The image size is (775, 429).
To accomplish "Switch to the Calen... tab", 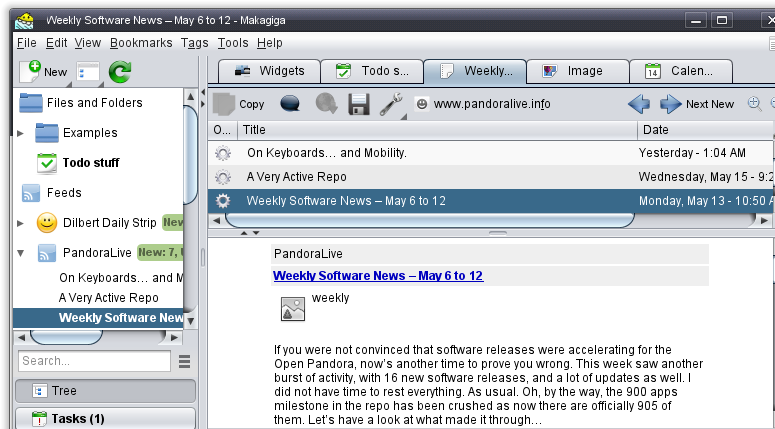I will coord(681,71).
